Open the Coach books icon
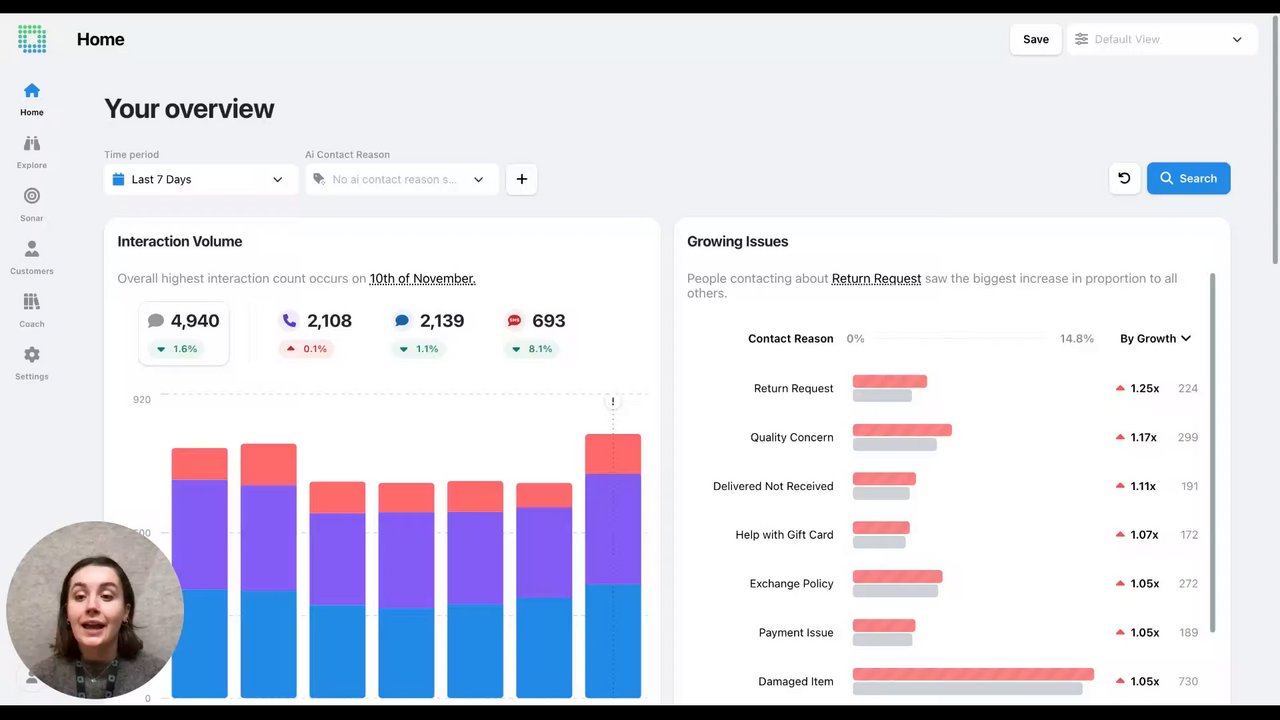1280x720 pixels. tap(32, 302)
